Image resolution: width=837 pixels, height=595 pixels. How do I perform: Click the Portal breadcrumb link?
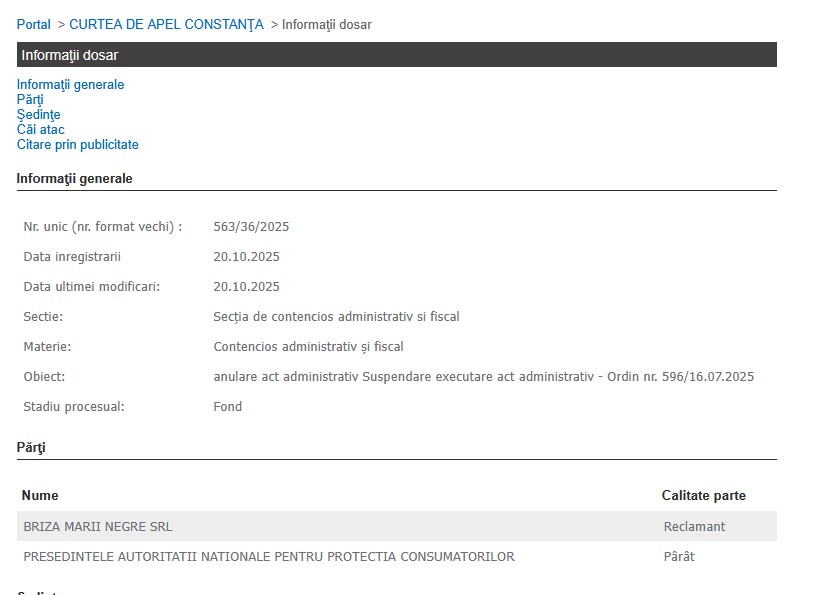coord(33,24)
